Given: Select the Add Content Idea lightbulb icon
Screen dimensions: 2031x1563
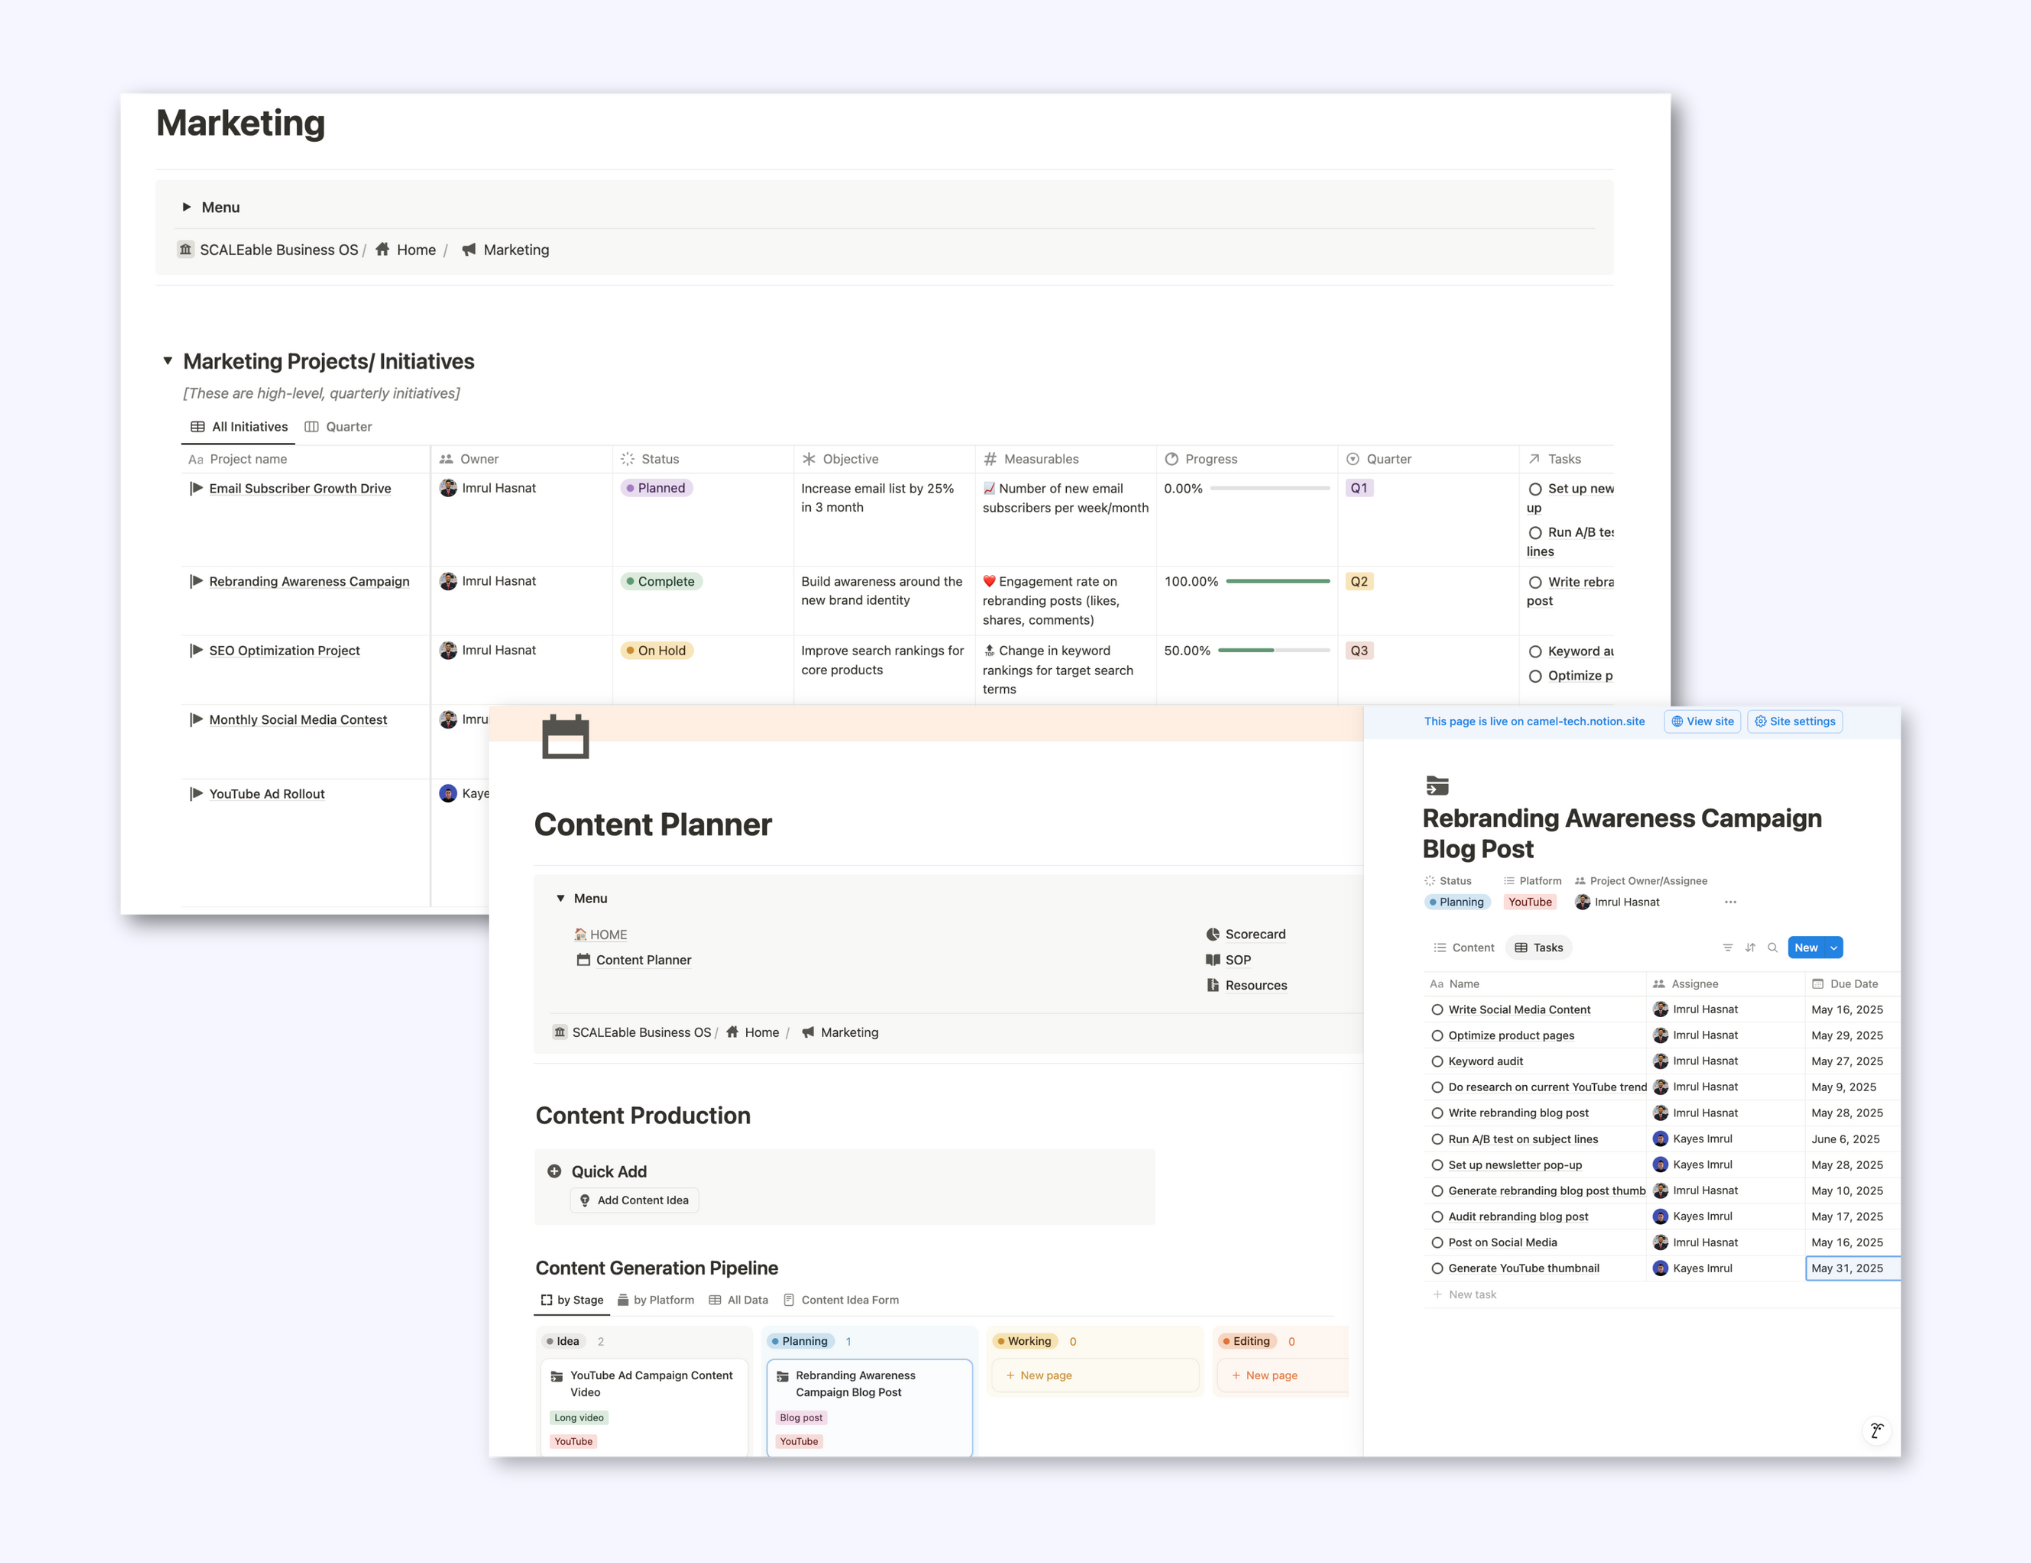Looking at the screenshot, I should click(x=585, y=1200).
